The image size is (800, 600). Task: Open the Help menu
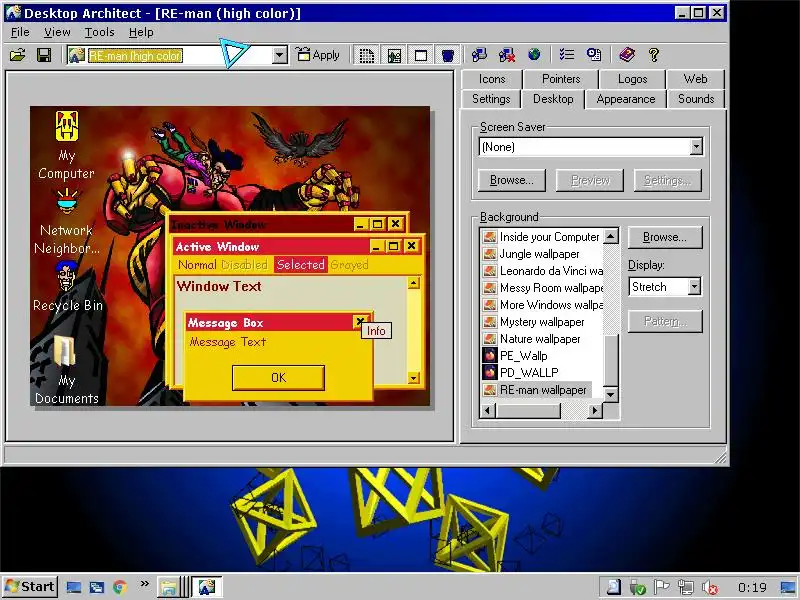tap(141, 32)
